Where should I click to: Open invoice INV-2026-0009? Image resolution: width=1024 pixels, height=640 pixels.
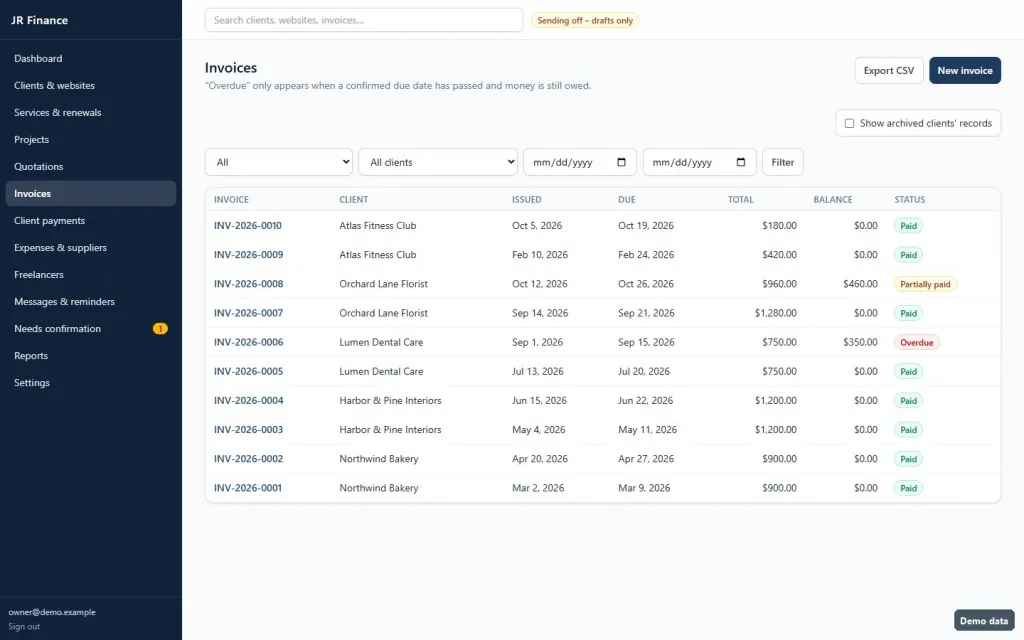coord(248,255)
